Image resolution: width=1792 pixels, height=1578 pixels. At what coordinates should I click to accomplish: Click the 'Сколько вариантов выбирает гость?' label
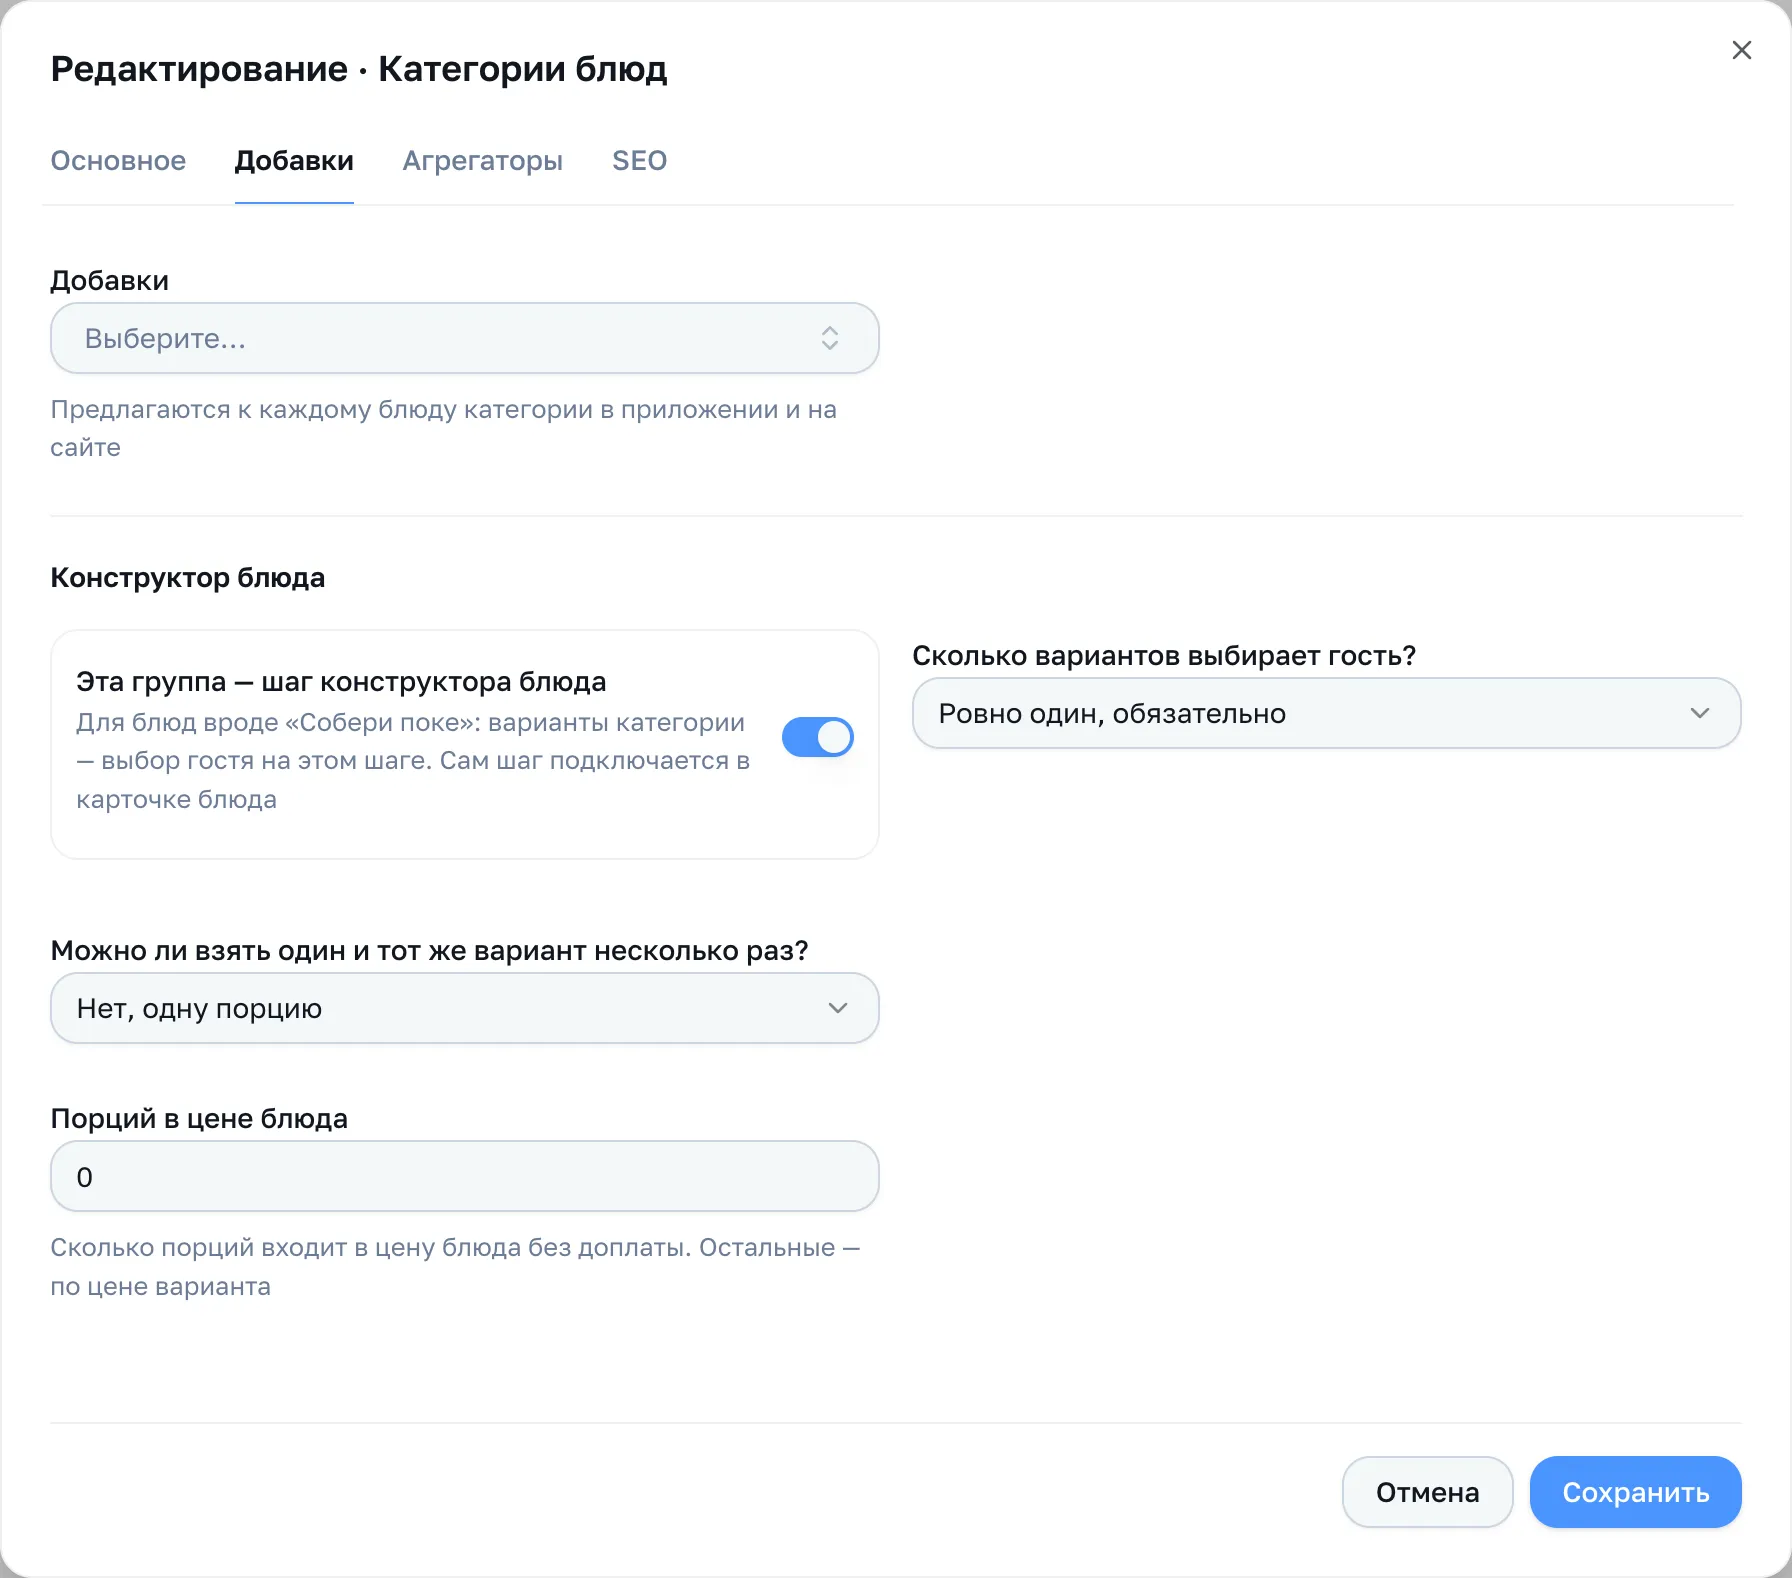[1164, 656]
